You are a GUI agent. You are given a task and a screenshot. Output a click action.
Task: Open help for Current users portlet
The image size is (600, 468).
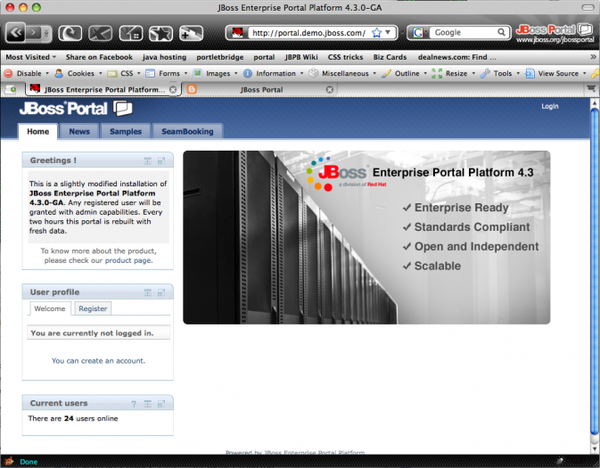134,404
